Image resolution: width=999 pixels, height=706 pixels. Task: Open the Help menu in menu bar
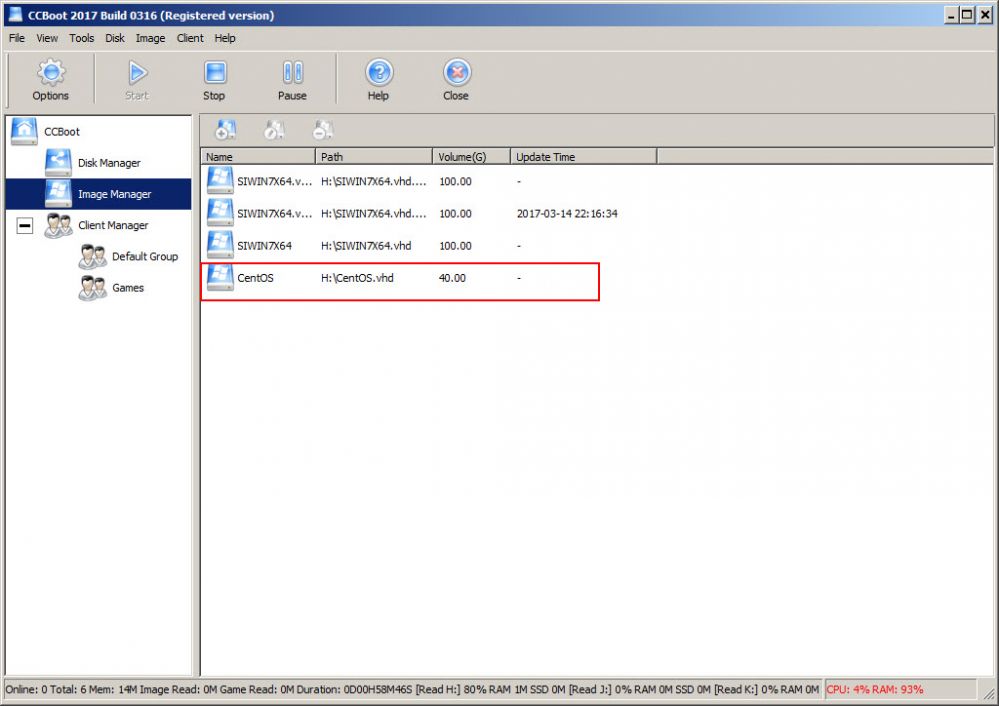point(225,38)
